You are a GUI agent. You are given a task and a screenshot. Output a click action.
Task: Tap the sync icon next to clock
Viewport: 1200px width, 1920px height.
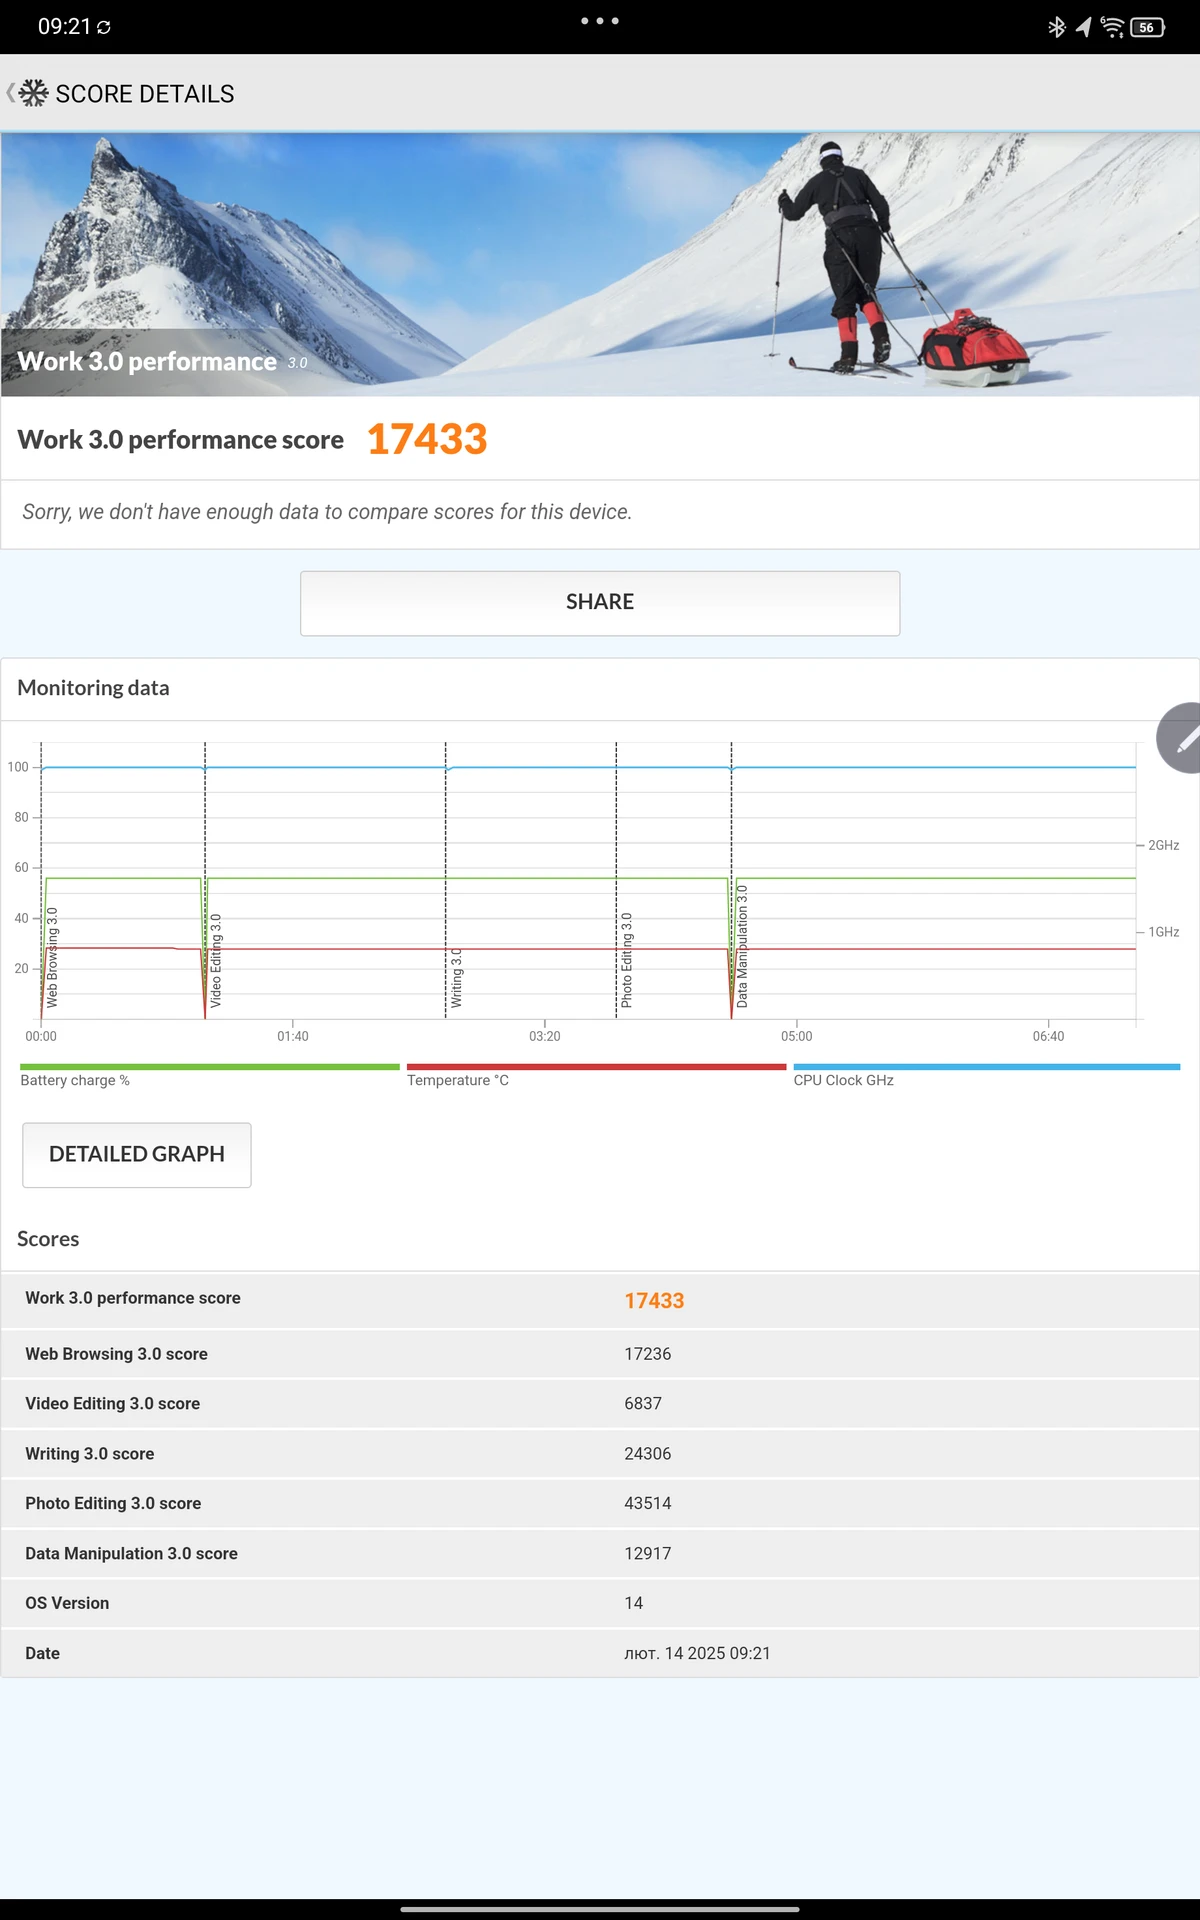tap(104, 28)
